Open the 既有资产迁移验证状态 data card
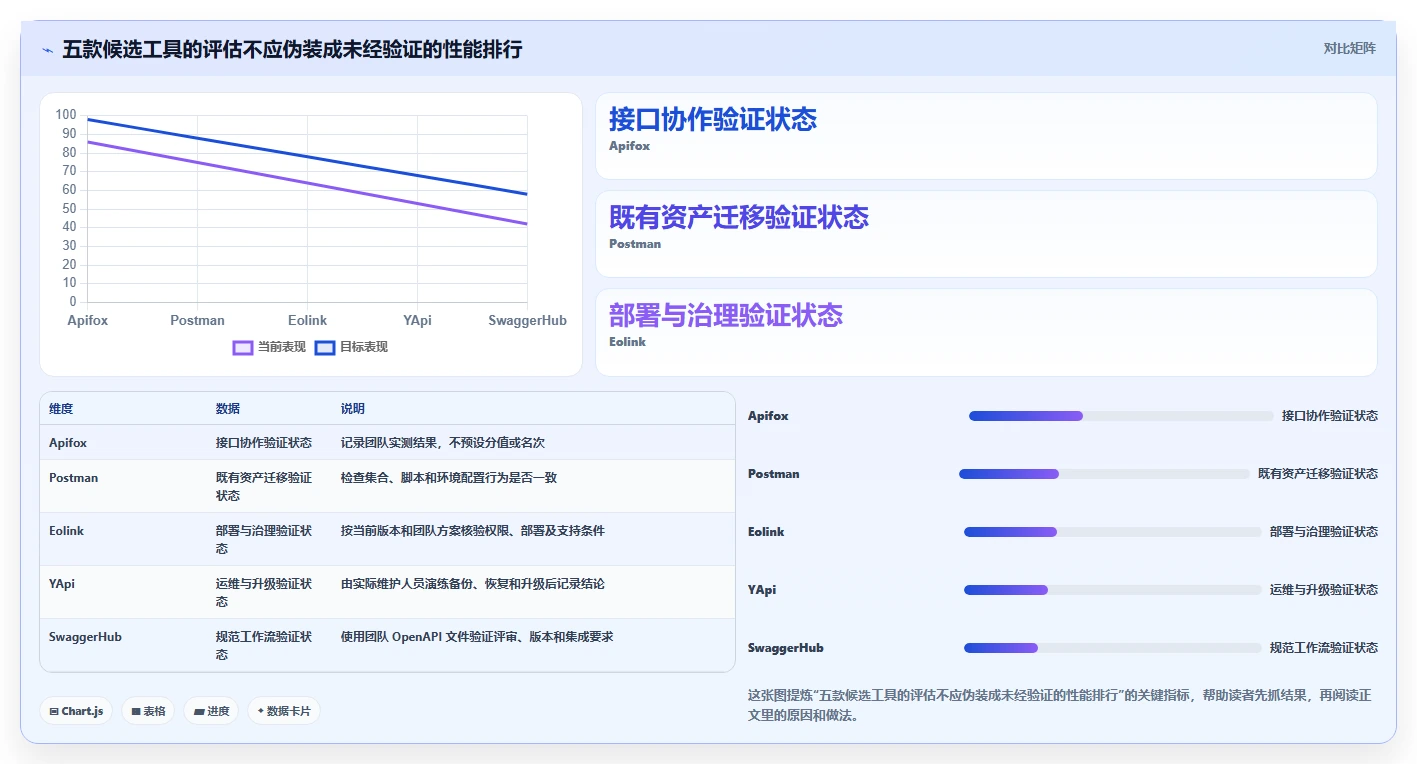 (986, 234)
